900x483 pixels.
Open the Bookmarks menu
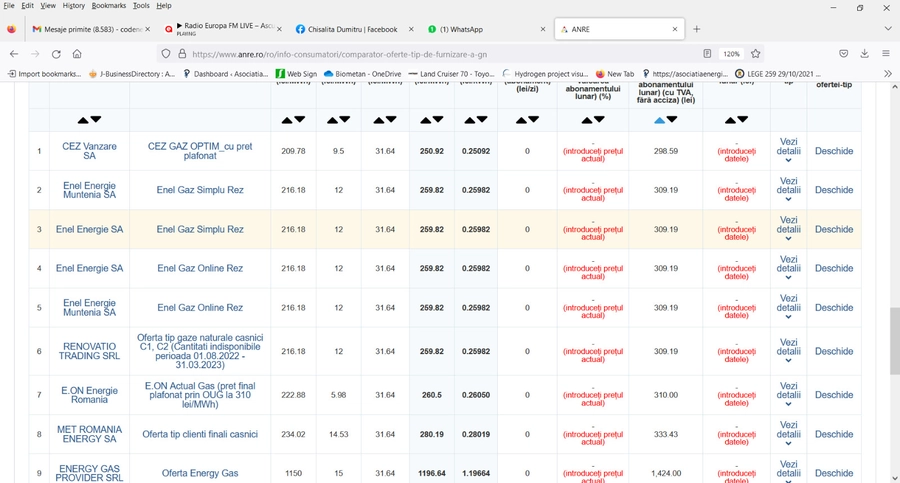click(108, 6)
